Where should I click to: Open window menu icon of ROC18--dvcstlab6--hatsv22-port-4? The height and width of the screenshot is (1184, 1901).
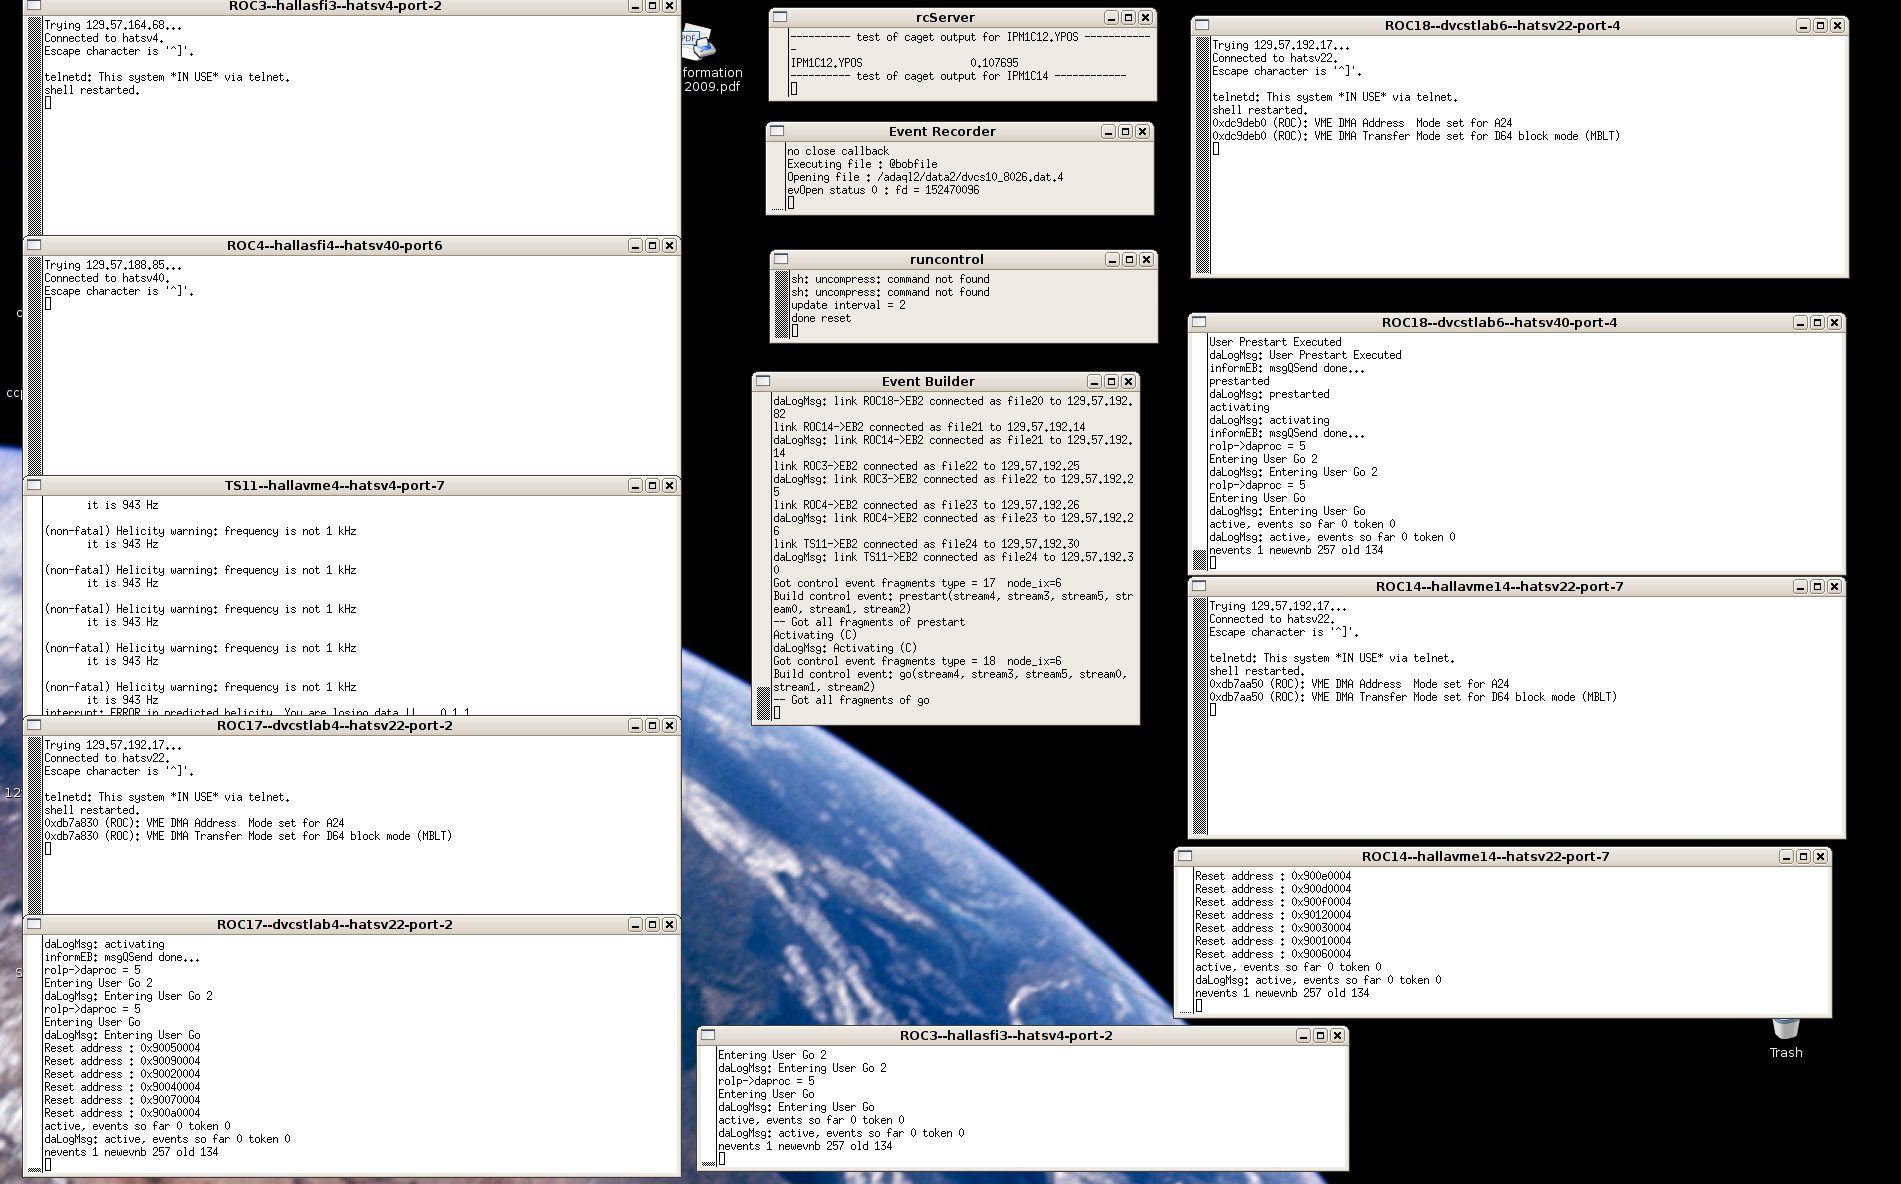coord(1202,25)
